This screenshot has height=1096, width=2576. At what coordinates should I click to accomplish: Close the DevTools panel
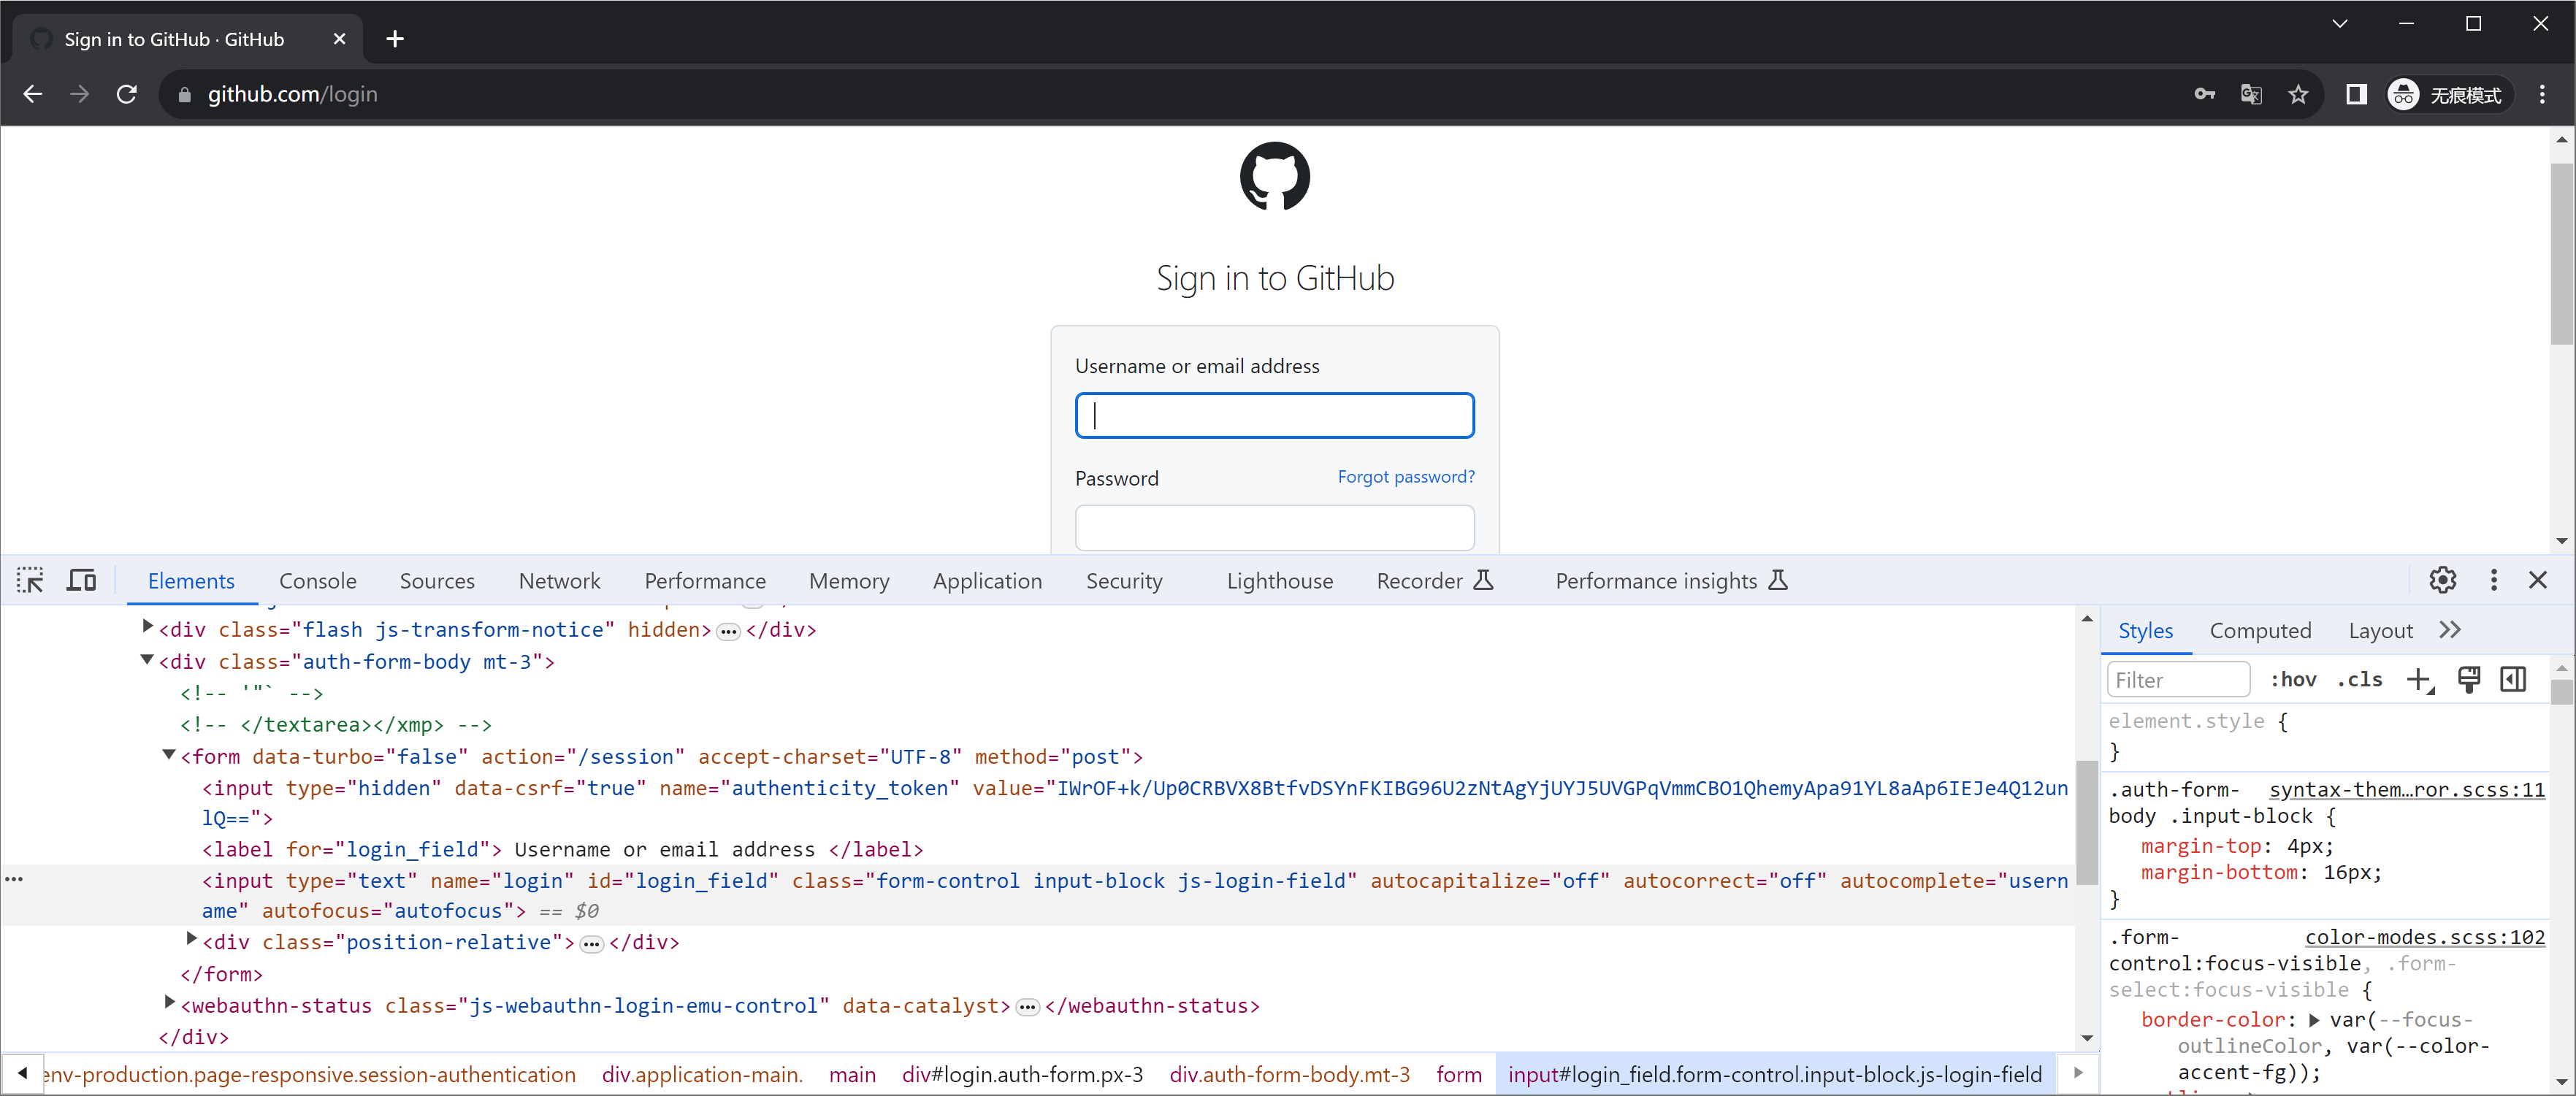click(x=2537, y=580)
